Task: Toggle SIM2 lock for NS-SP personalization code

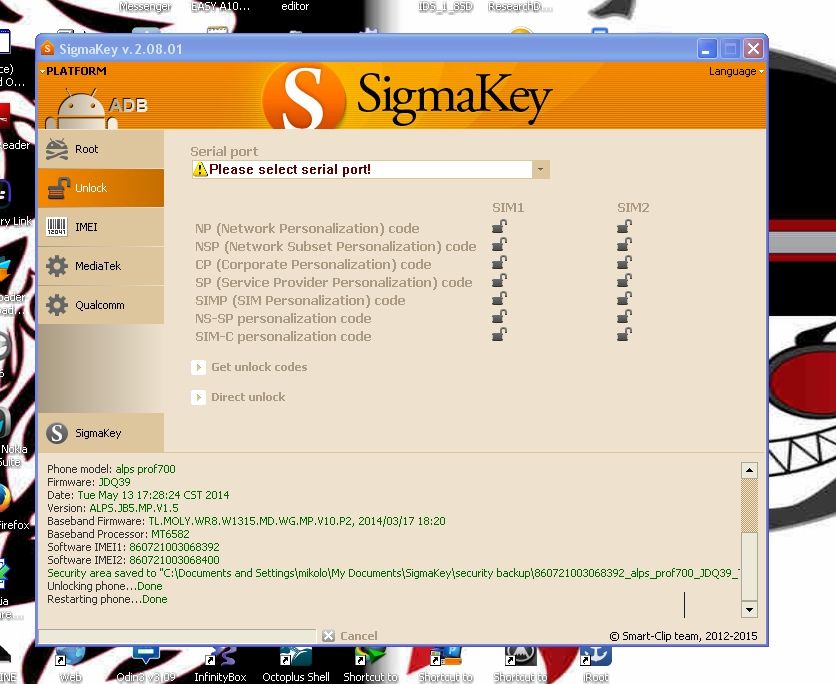Action: click(624, 317)
